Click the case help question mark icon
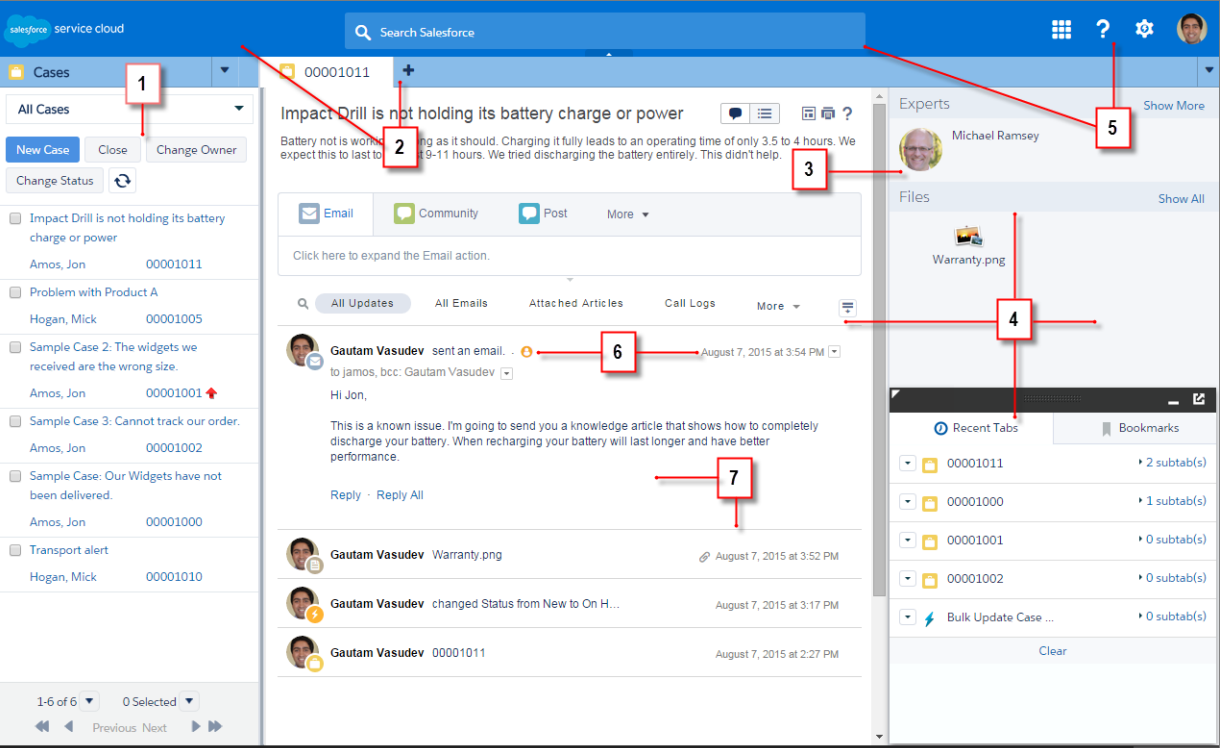 (847, 113)
